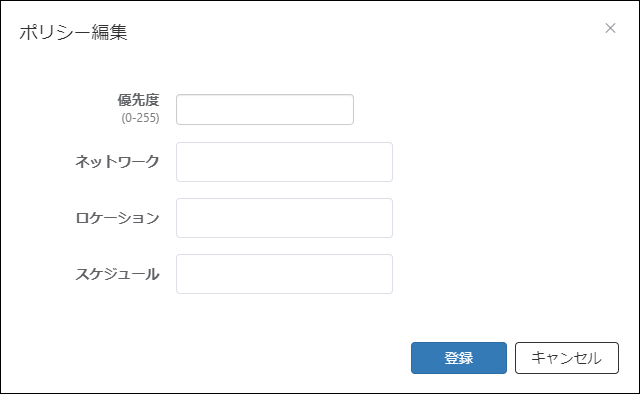Place cursor in priority (0-255) box
Image resolution: width=640 pixels, height=394 pixels.
coord(265,109)
